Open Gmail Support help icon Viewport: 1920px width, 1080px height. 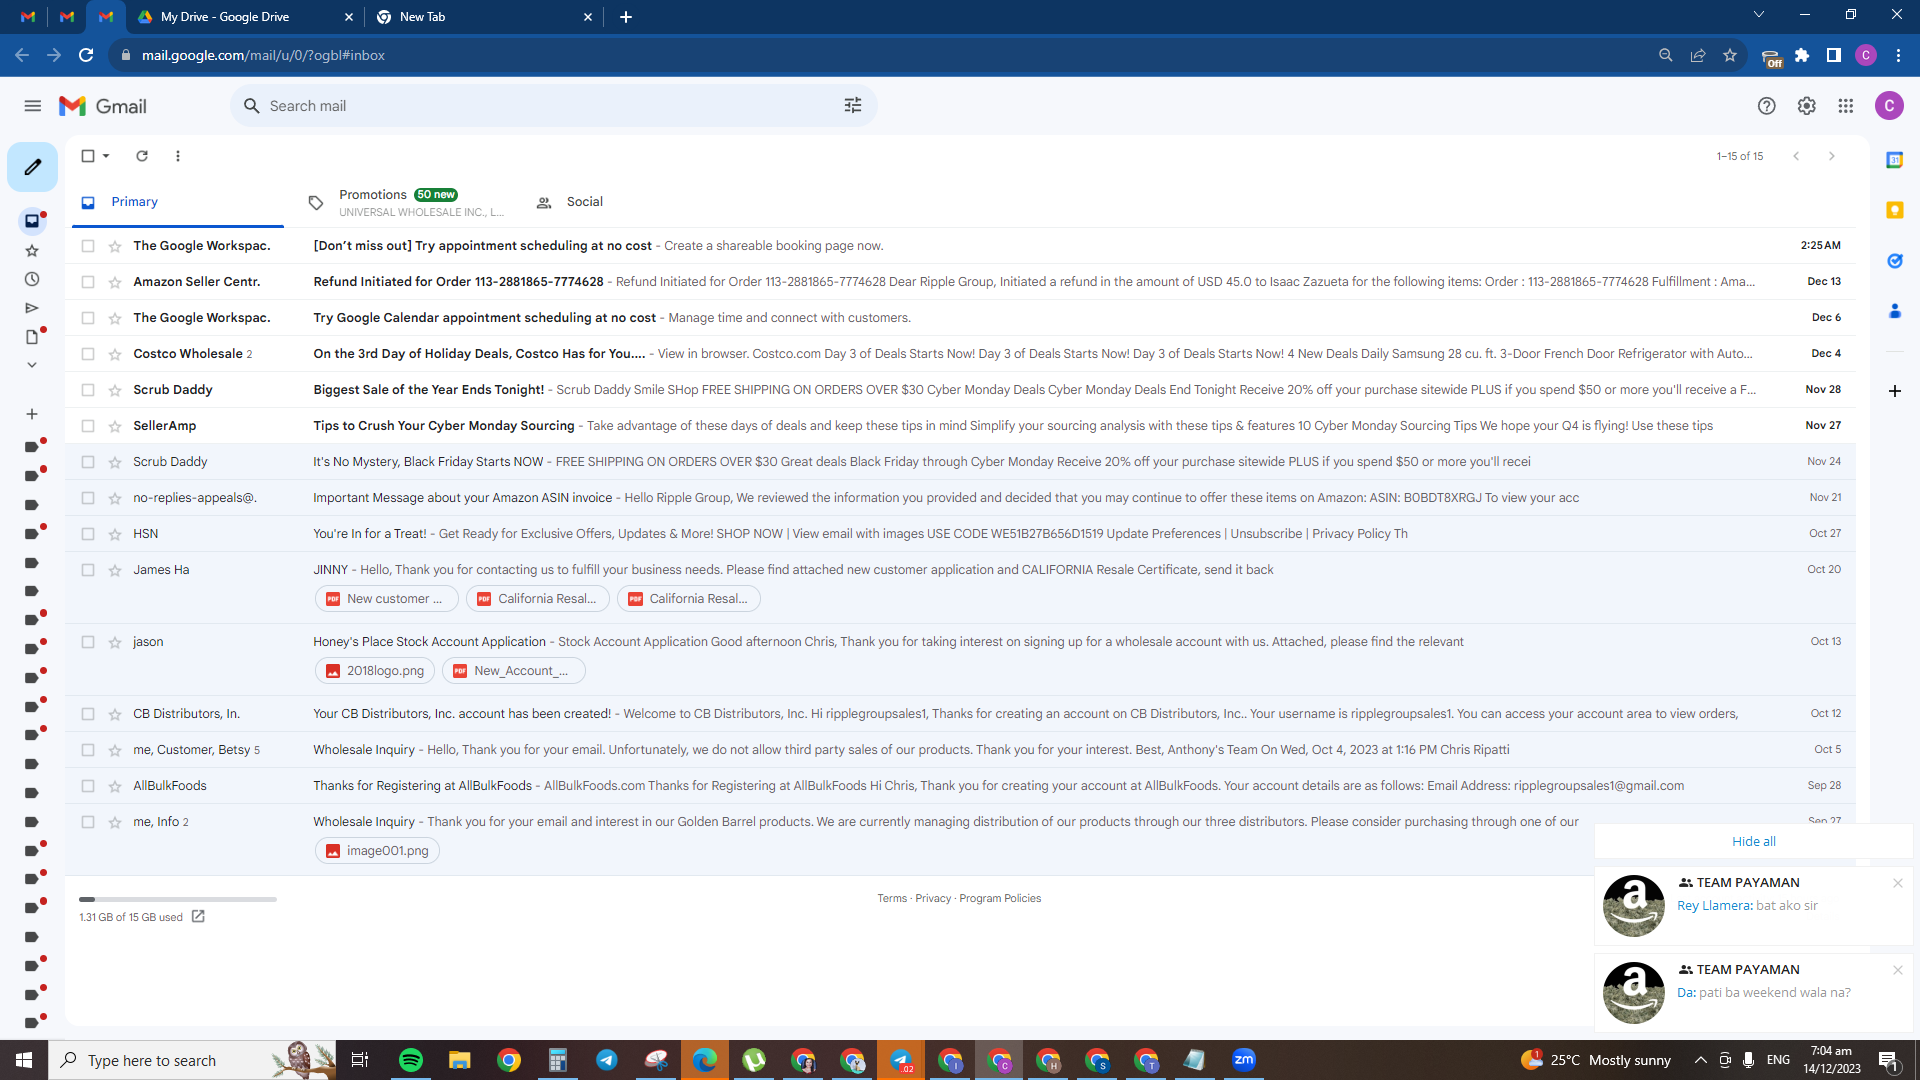[x=1767, y=106]
